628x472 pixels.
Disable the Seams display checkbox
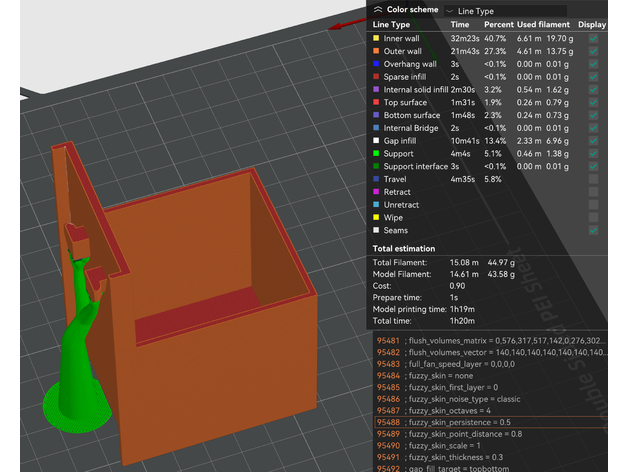[593, 230]
